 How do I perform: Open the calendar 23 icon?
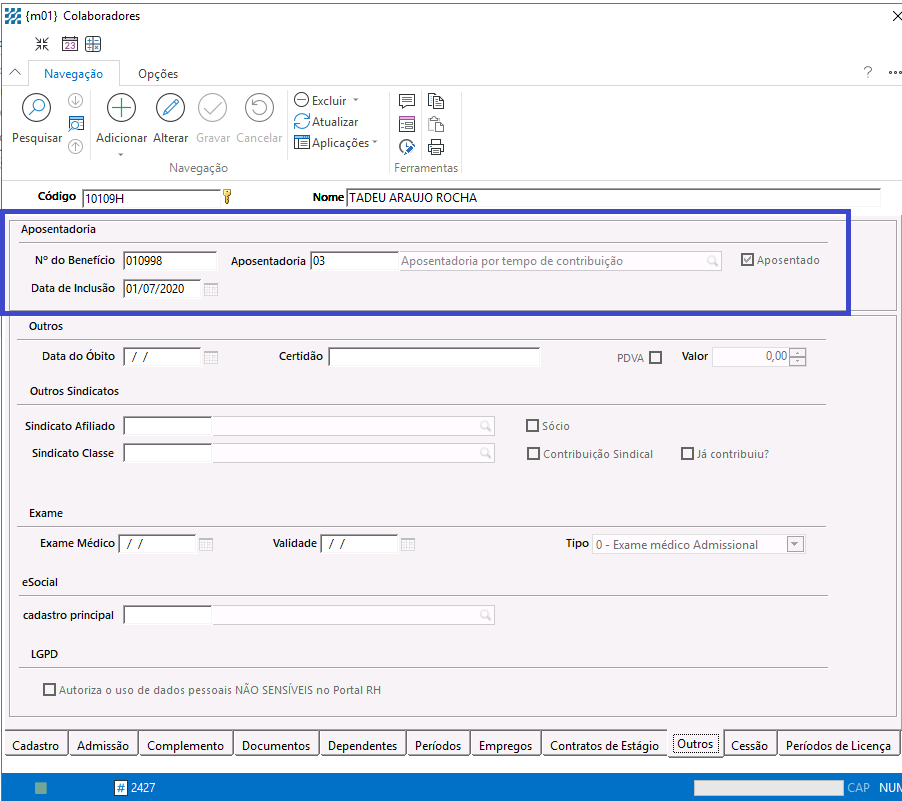tap(70, 44)
